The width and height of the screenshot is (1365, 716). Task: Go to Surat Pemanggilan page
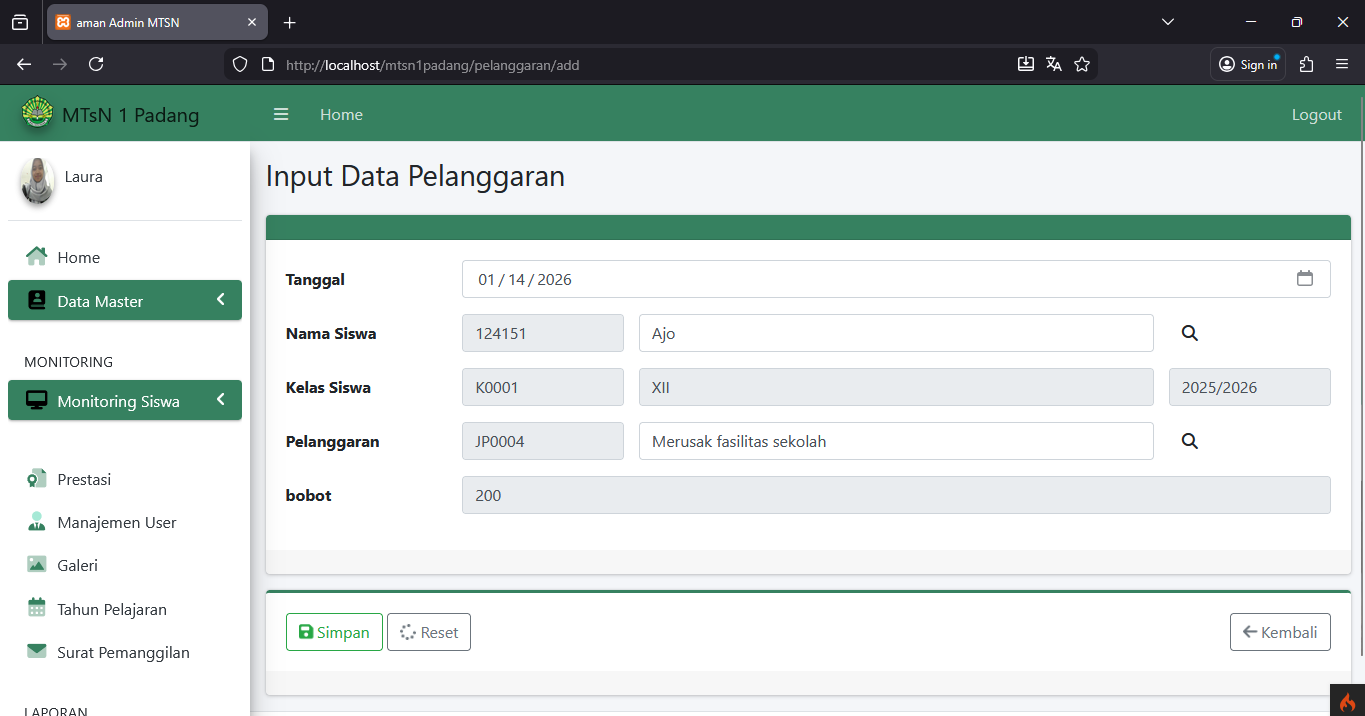(x=123, y=652)
